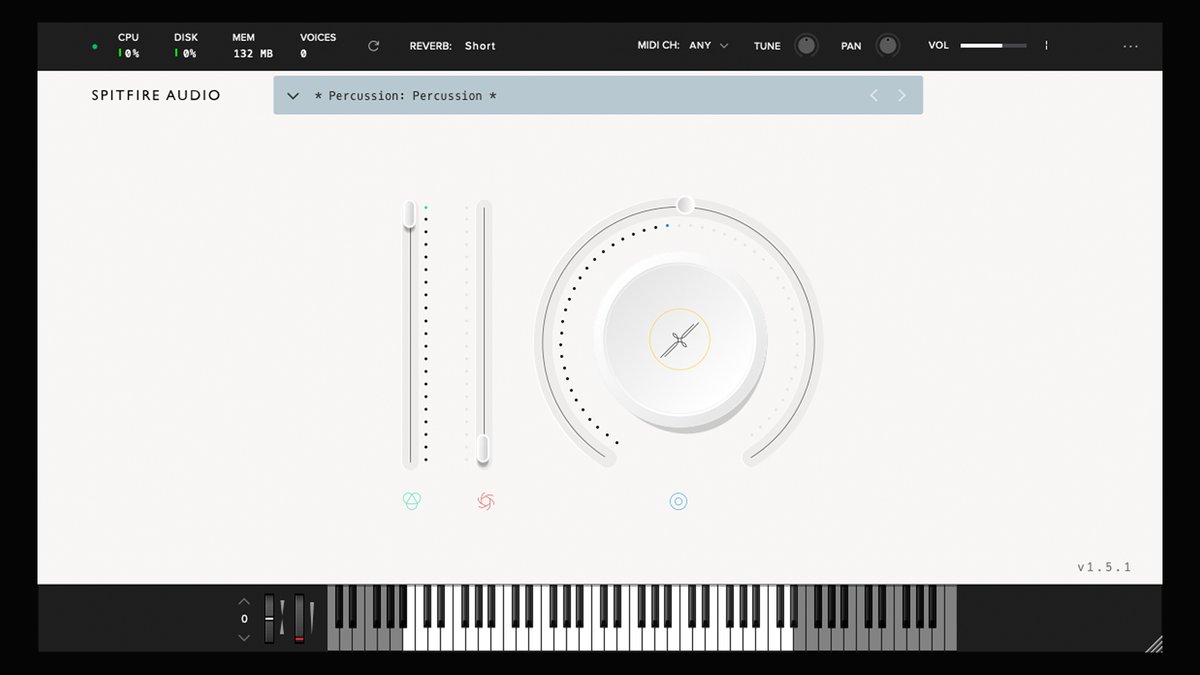This screenshot has width=1200, height=675.
Task: Click the blue Reverb circle icon below the knob
Action: [x=679, y=501]
